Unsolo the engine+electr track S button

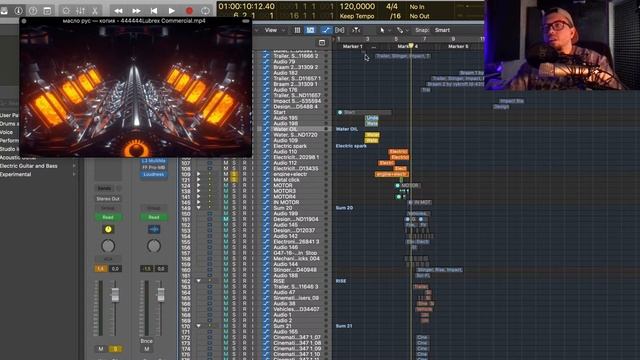(234, 174)
